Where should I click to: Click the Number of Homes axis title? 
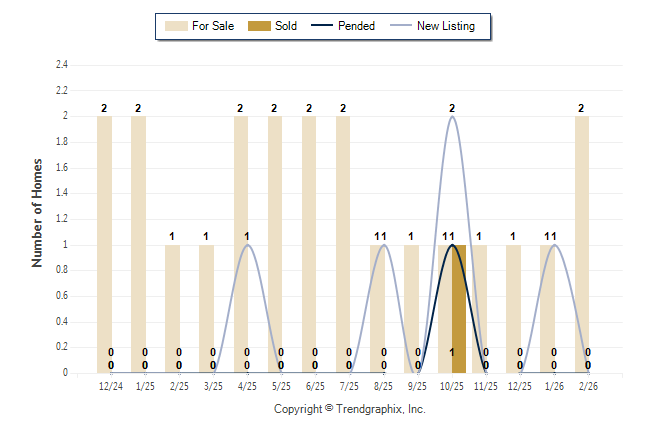[38, 212]
